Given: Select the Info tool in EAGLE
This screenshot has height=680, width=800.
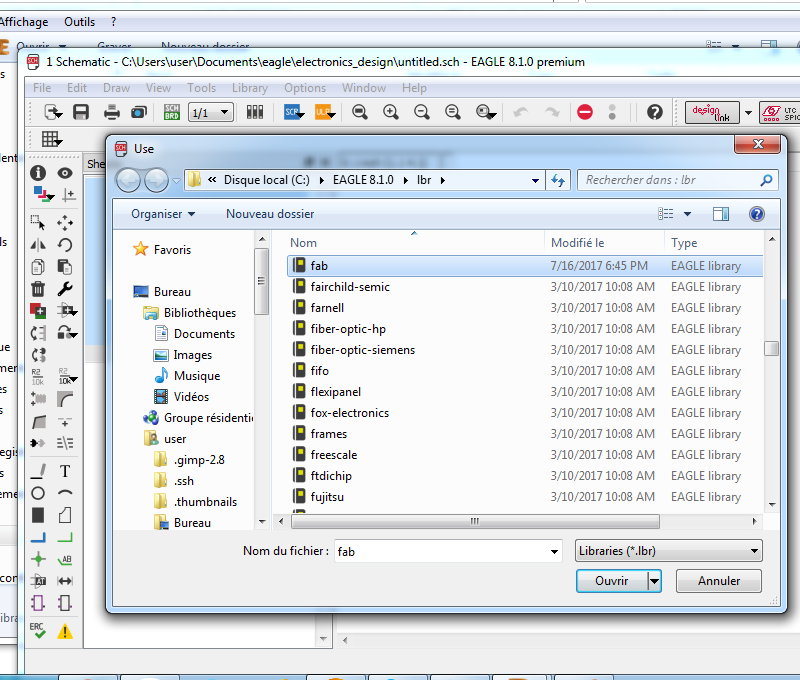Looking at the screenshot, I should tap(38, 173).
